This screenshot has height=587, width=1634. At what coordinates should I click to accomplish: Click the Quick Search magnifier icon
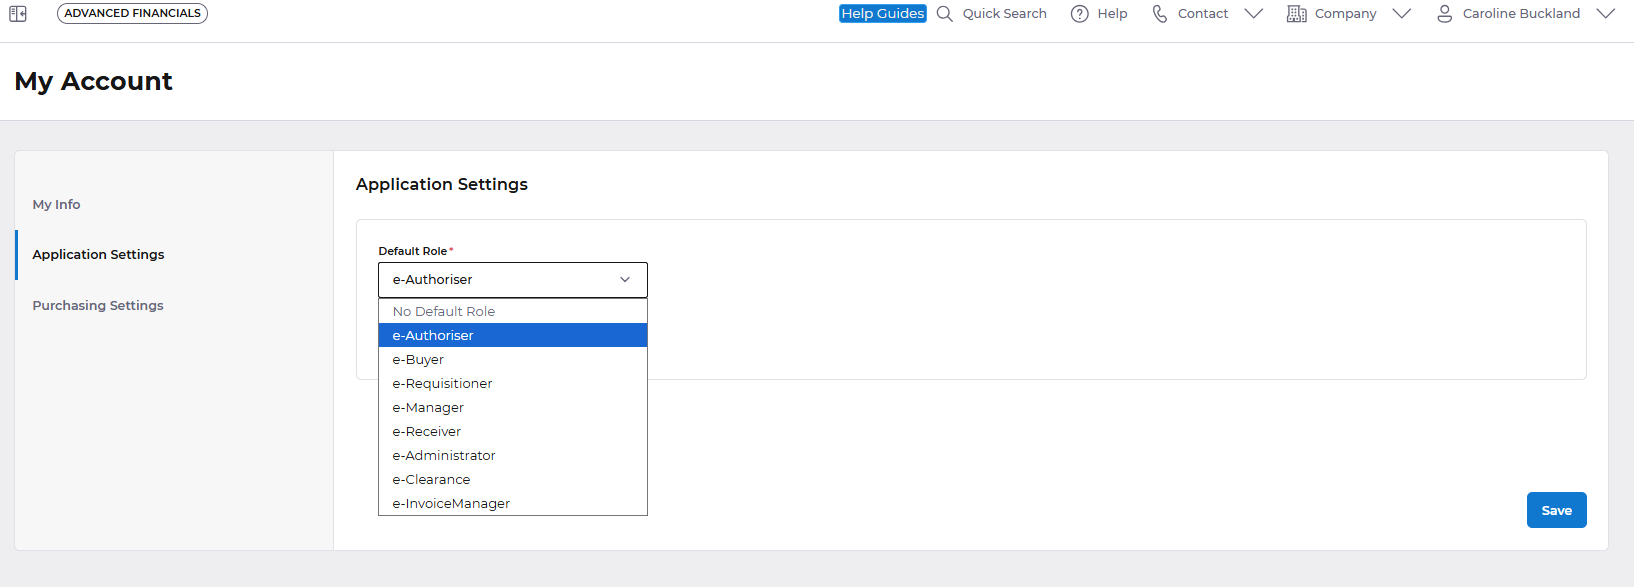click(x=944, y=14)
